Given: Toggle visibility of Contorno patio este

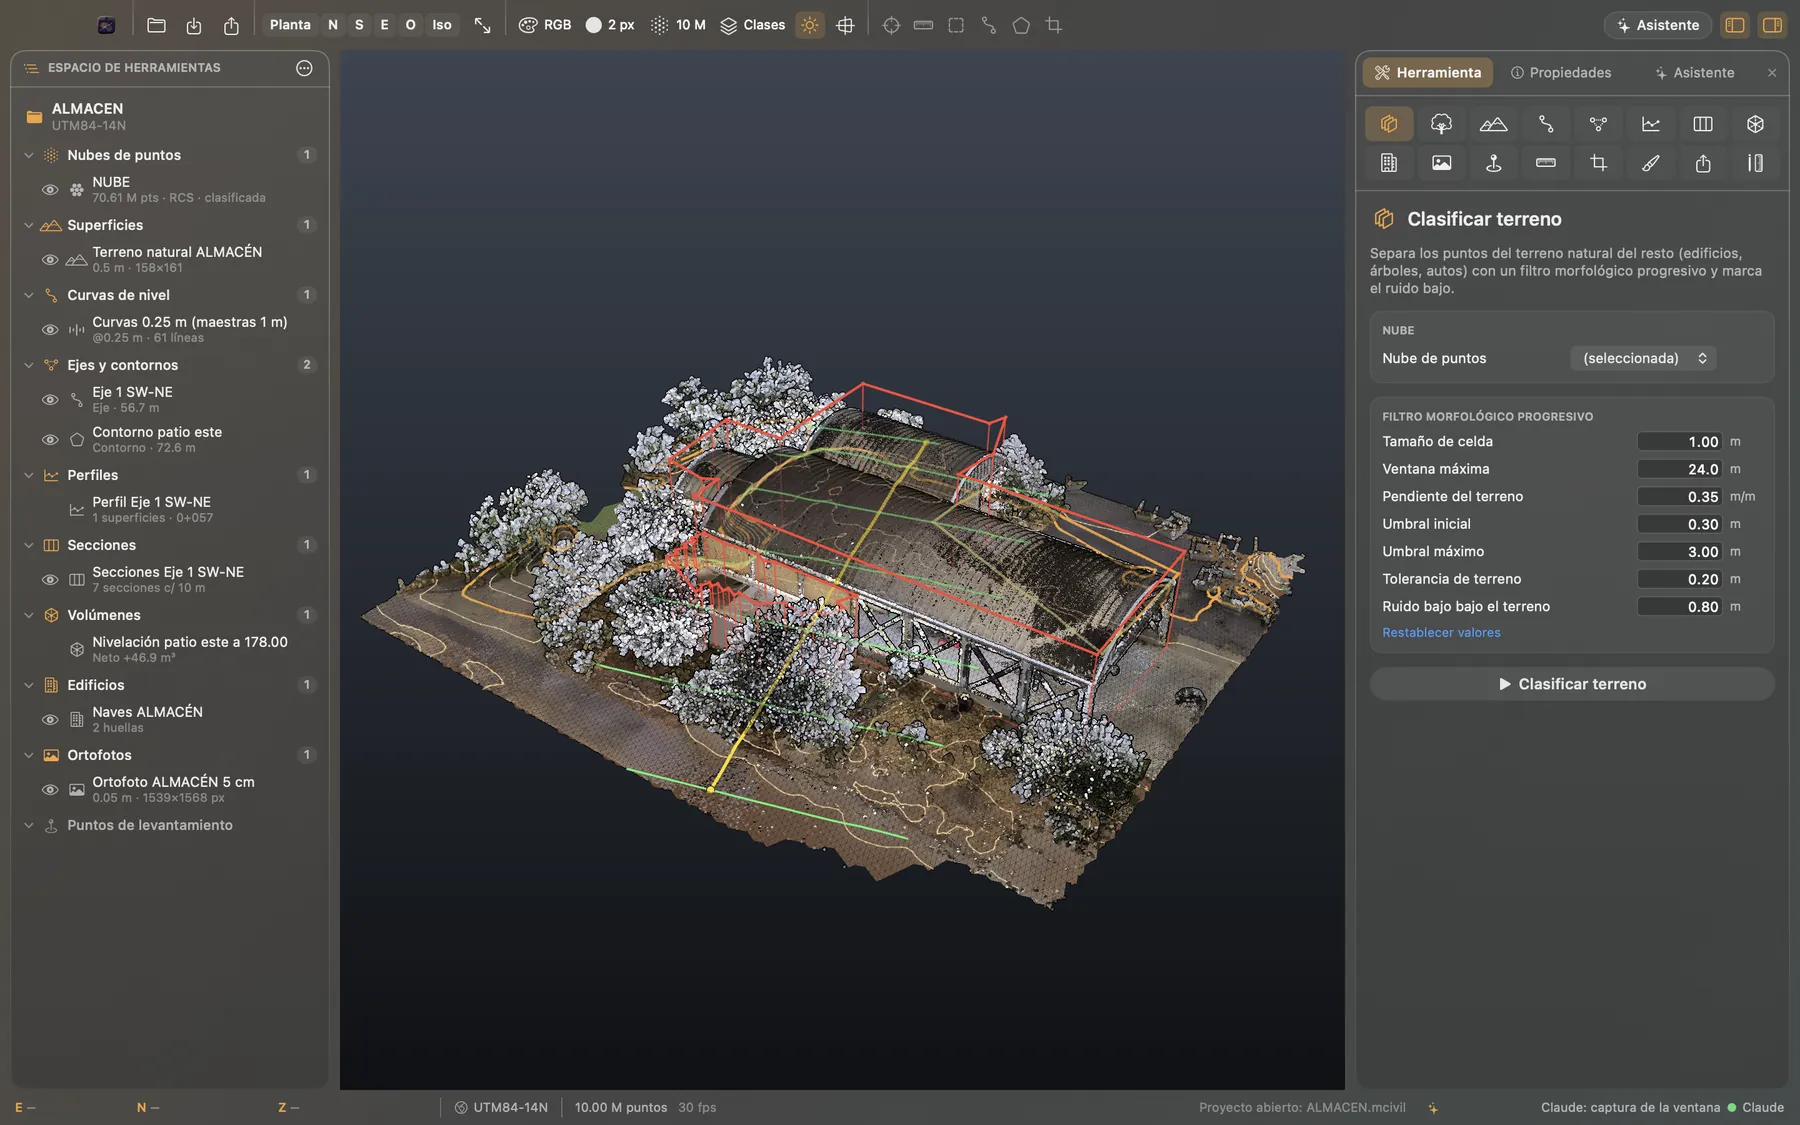Looking at the screenshot, I should 50,440.
